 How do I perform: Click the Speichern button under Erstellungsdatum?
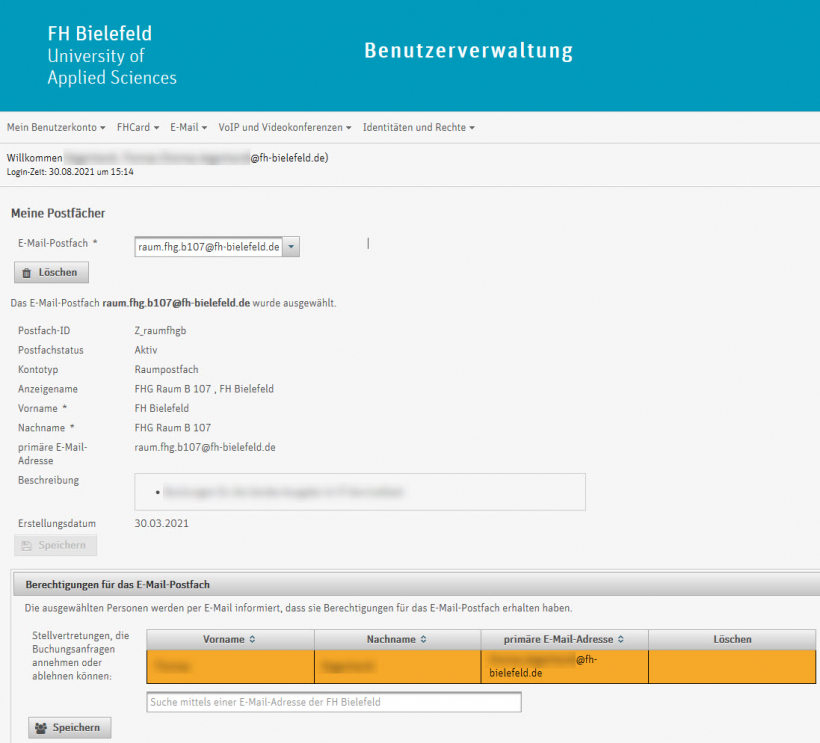point(55,545)
